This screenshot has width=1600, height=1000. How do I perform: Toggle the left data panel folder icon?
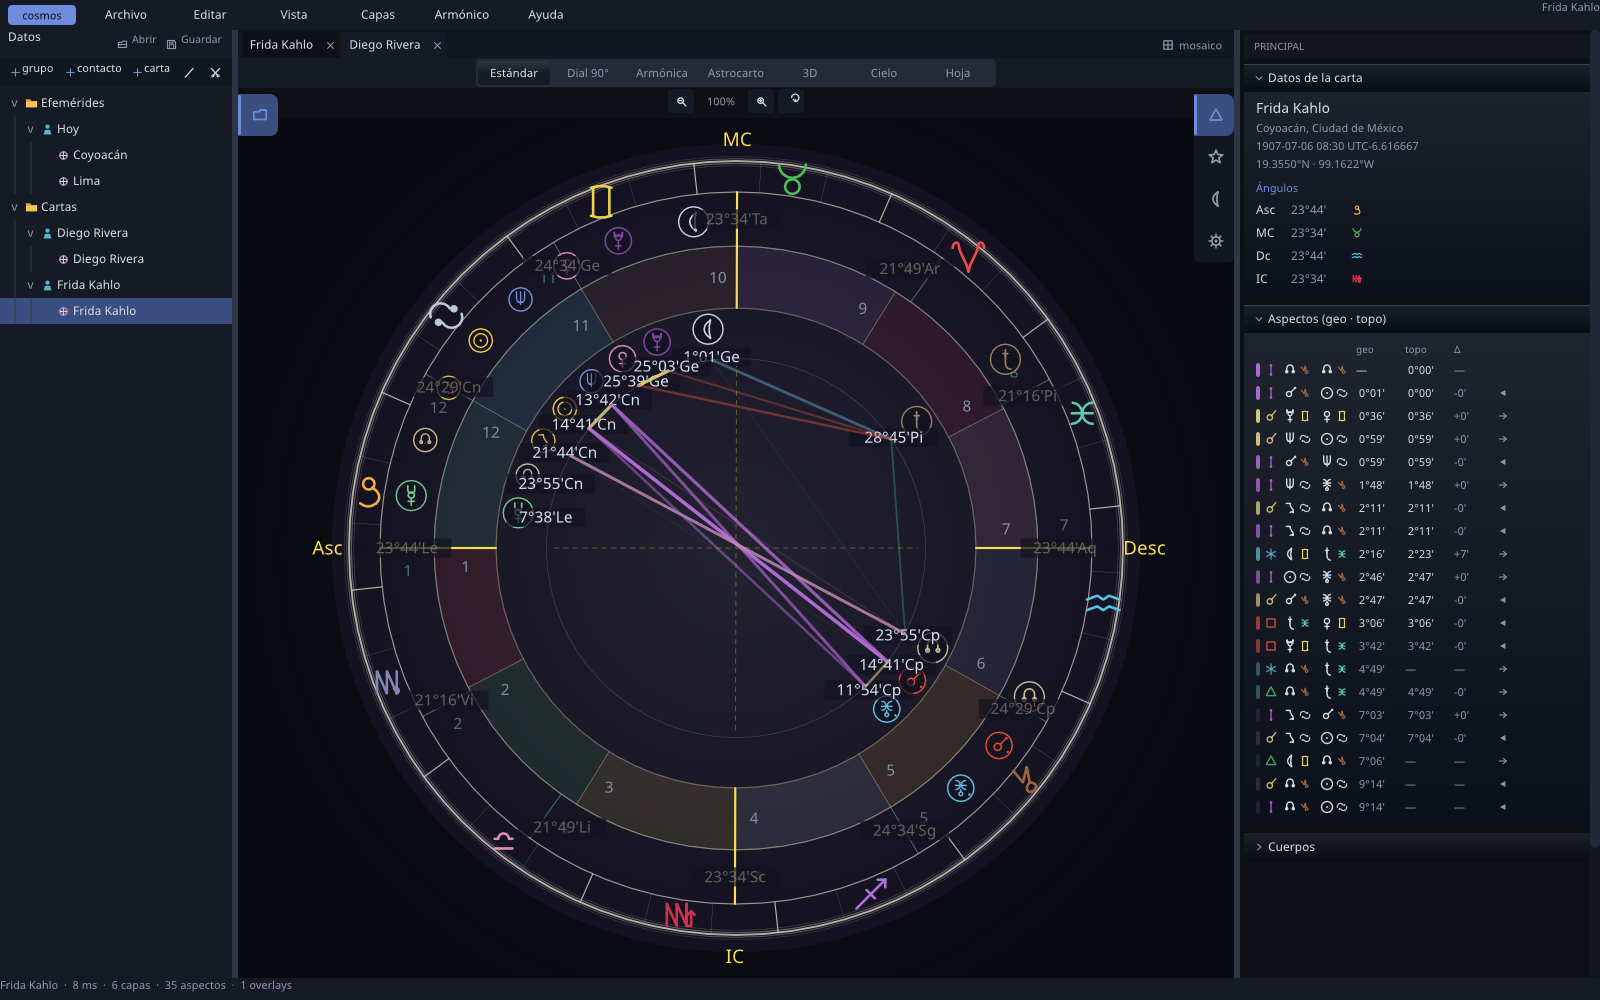260,115
